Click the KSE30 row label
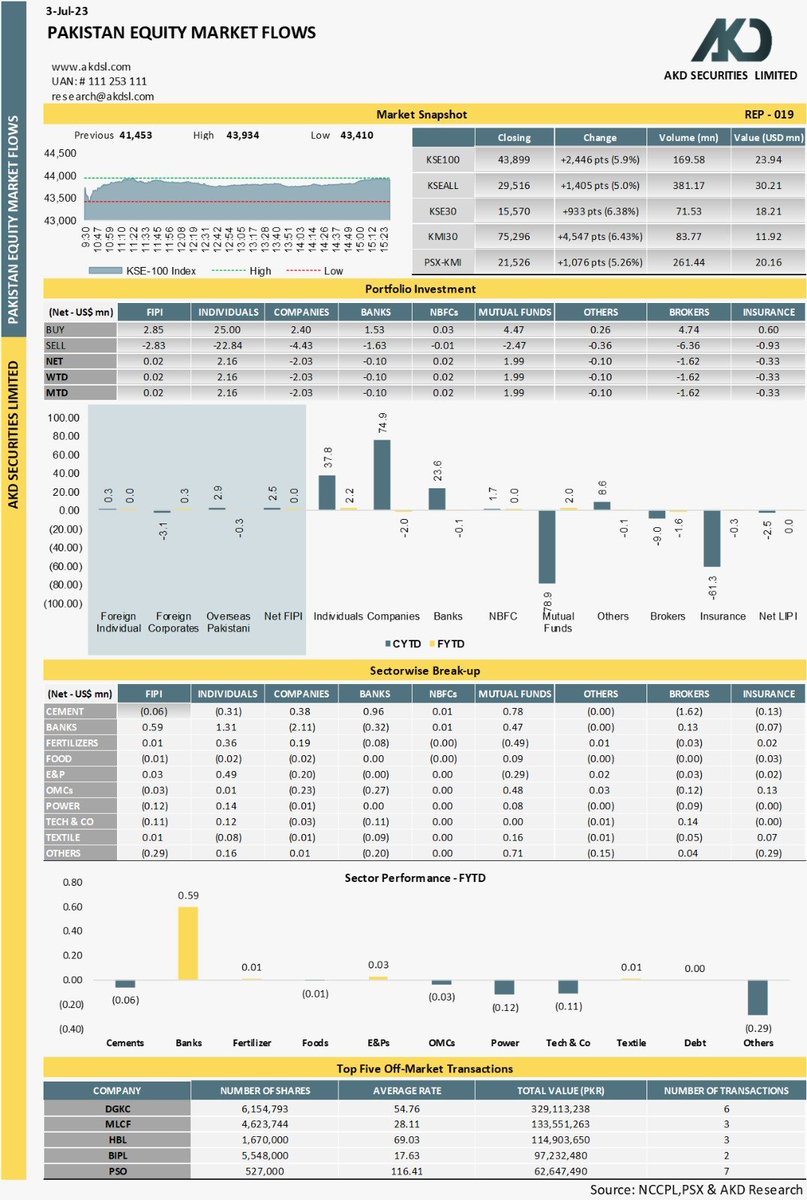807x1200 pixels. [442, 211]
